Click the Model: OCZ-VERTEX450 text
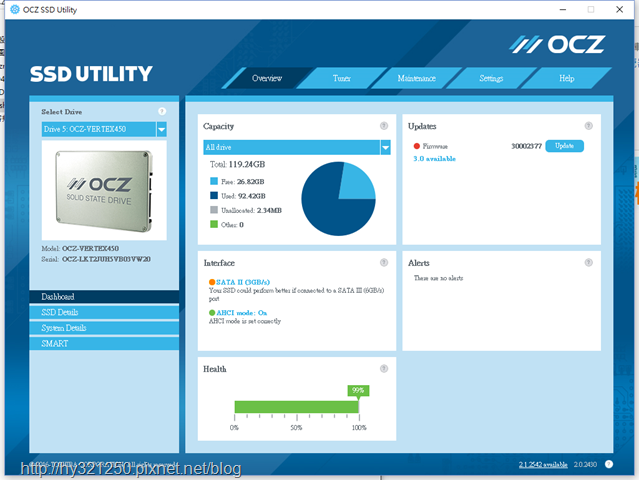This screenshot has height=480, width=639. pos(80,248)
